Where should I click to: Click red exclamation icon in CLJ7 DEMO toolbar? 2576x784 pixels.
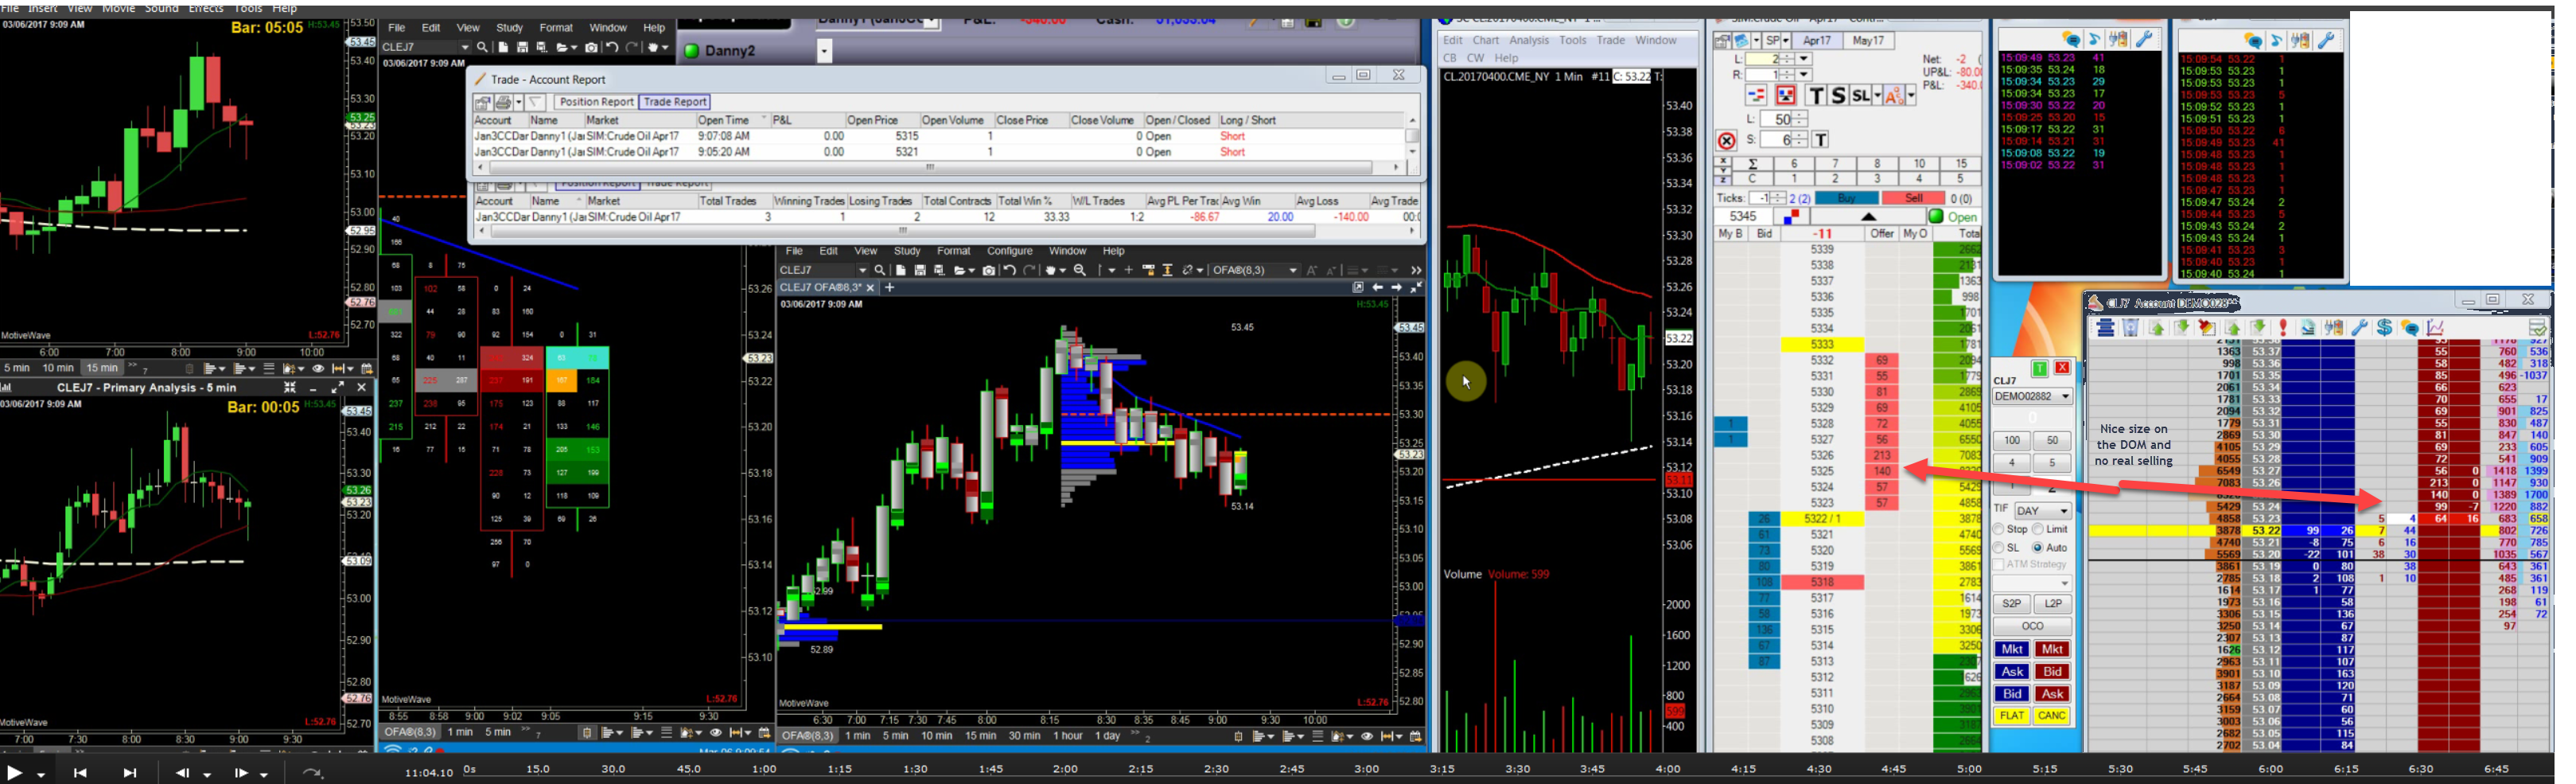2283,328
